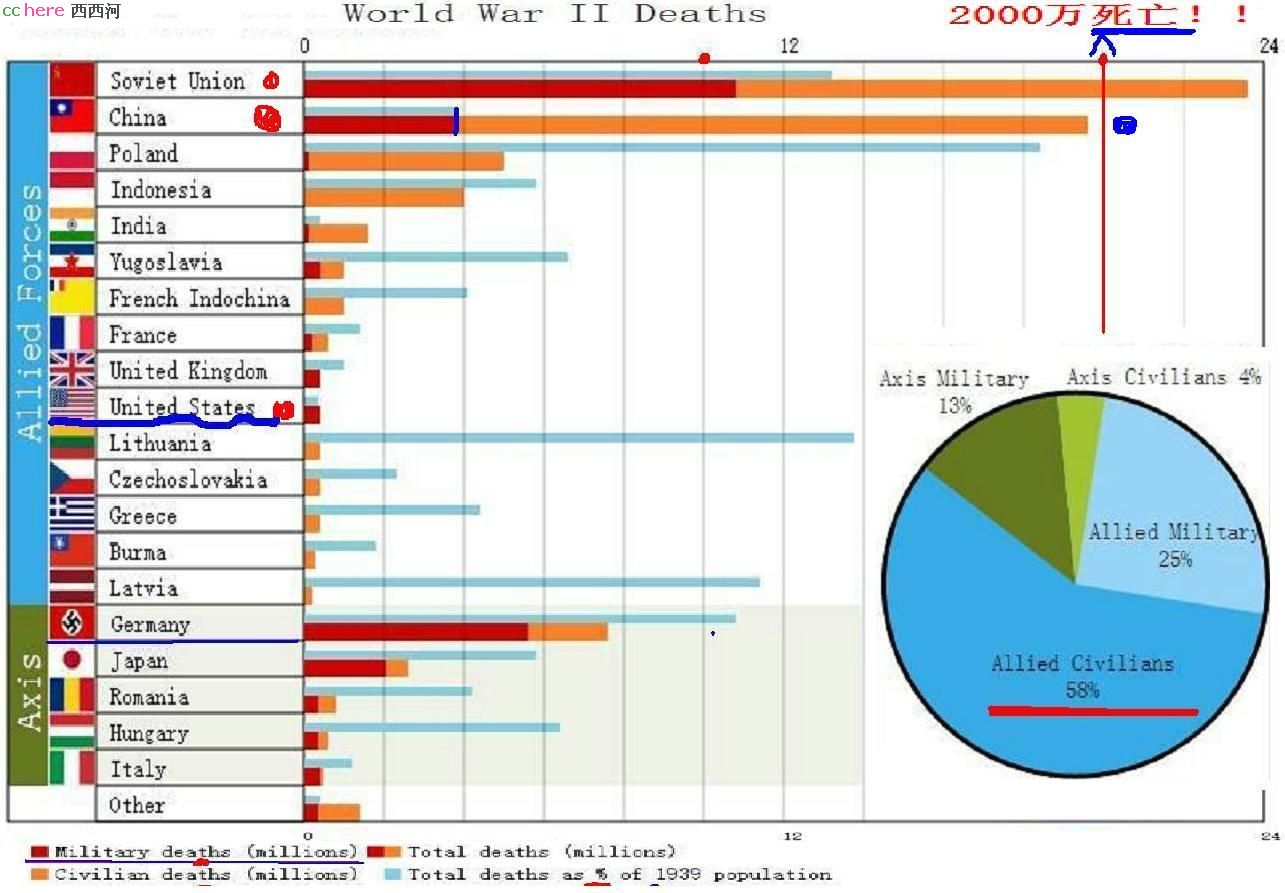This screenshot has height=893, width=1285.
Task: Click the "Other" row label
Action: point(137,805)
